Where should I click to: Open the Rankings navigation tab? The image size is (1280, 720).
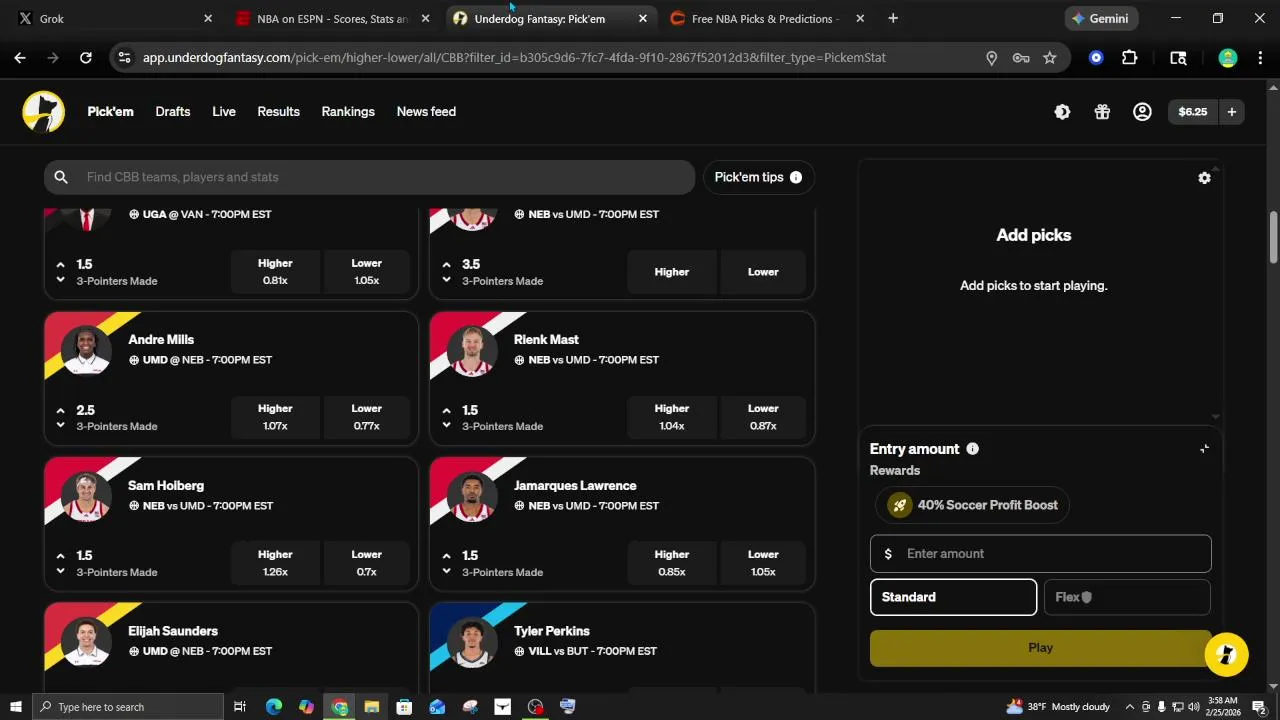coord(348,112)
